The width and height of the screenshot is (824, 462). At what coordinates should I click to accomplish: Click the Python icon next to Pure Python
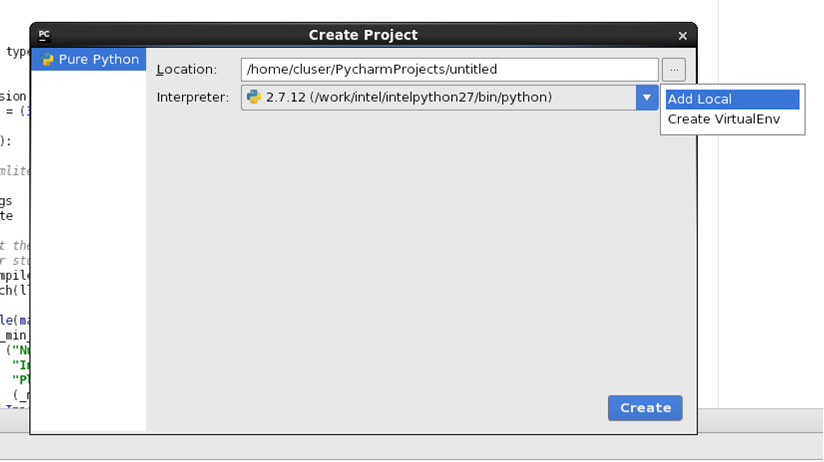(47, 59)
